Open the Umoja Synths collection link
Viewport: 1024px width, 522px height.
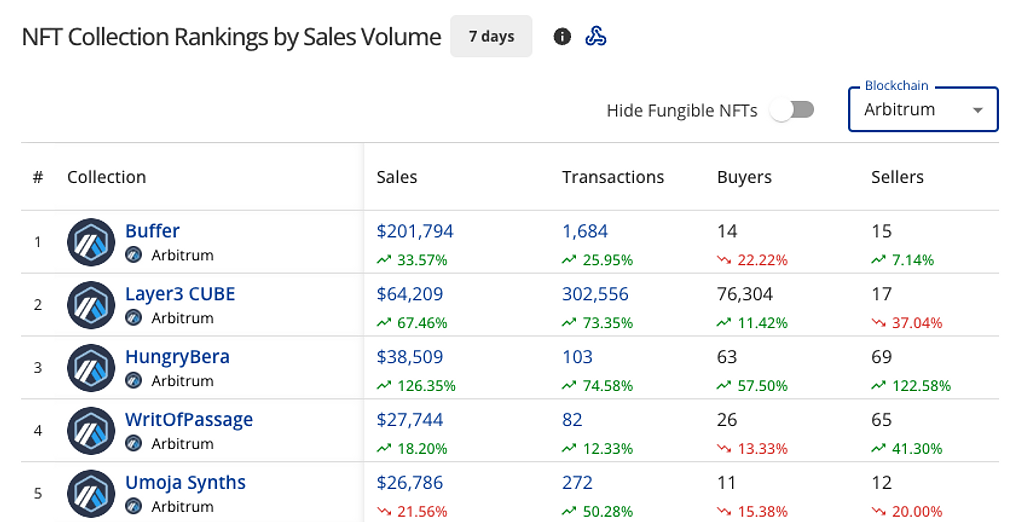185,482
